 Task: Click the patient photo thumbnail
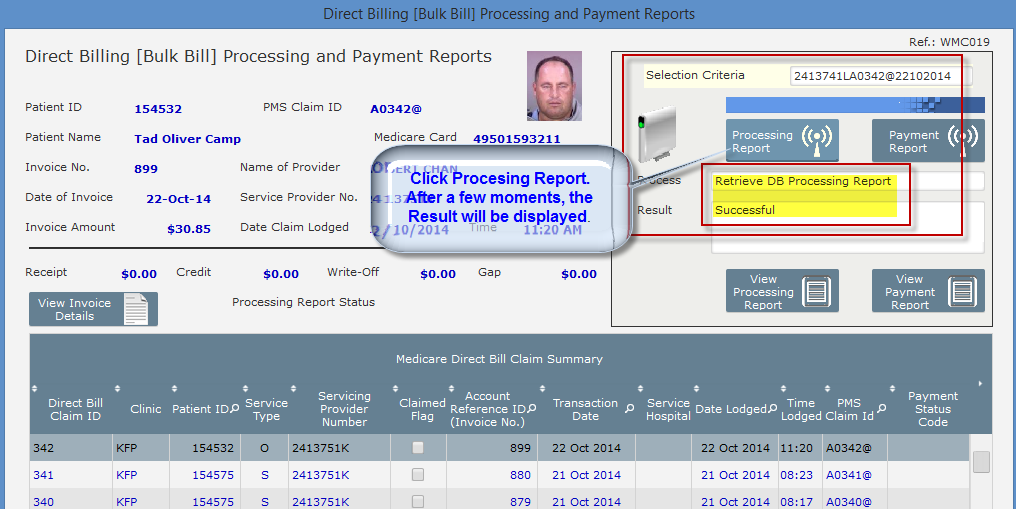click(x=554, y=86)
